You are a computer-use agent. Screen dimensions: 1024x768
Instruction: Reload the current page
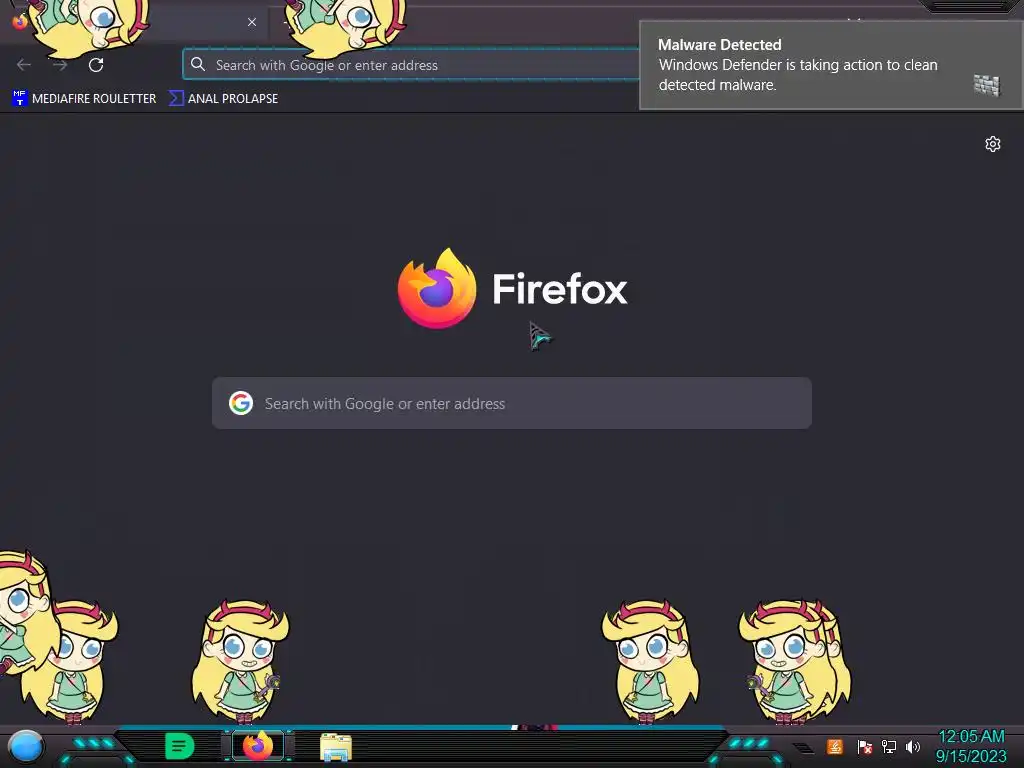pyautogui.click(x=96, y=65)
